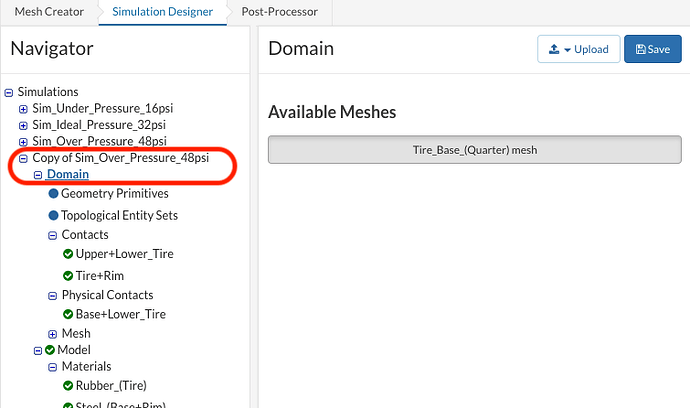Collapse the Physical Contacts node
The width and height of the screenshot is (690, 408).
[x=53, y=295]
